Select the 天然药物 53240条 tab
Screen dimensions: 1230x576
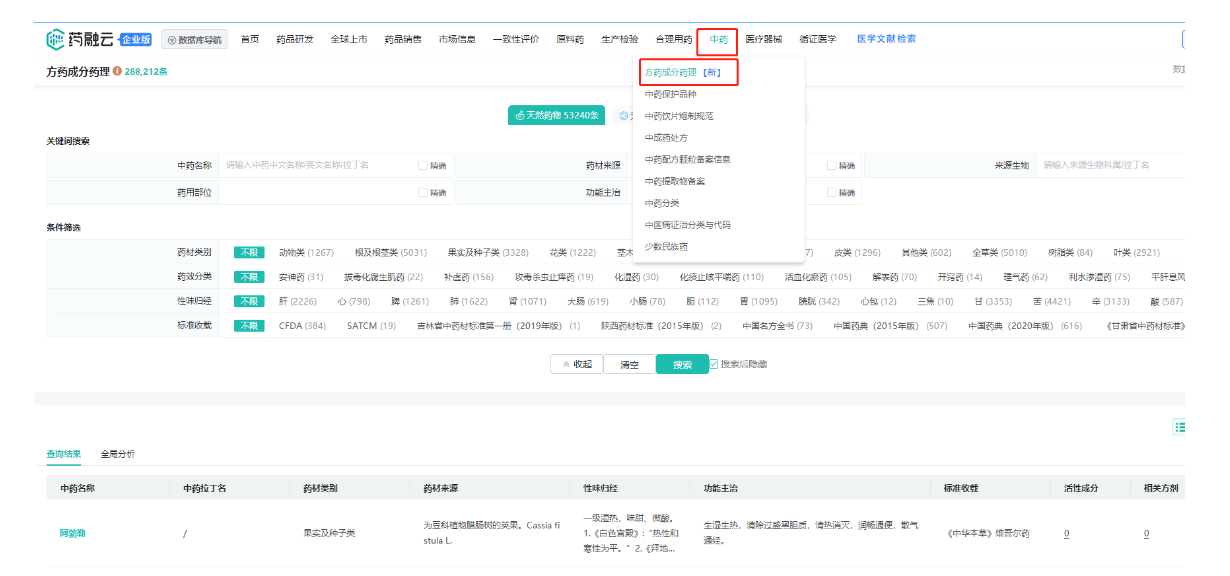point(557,115)
